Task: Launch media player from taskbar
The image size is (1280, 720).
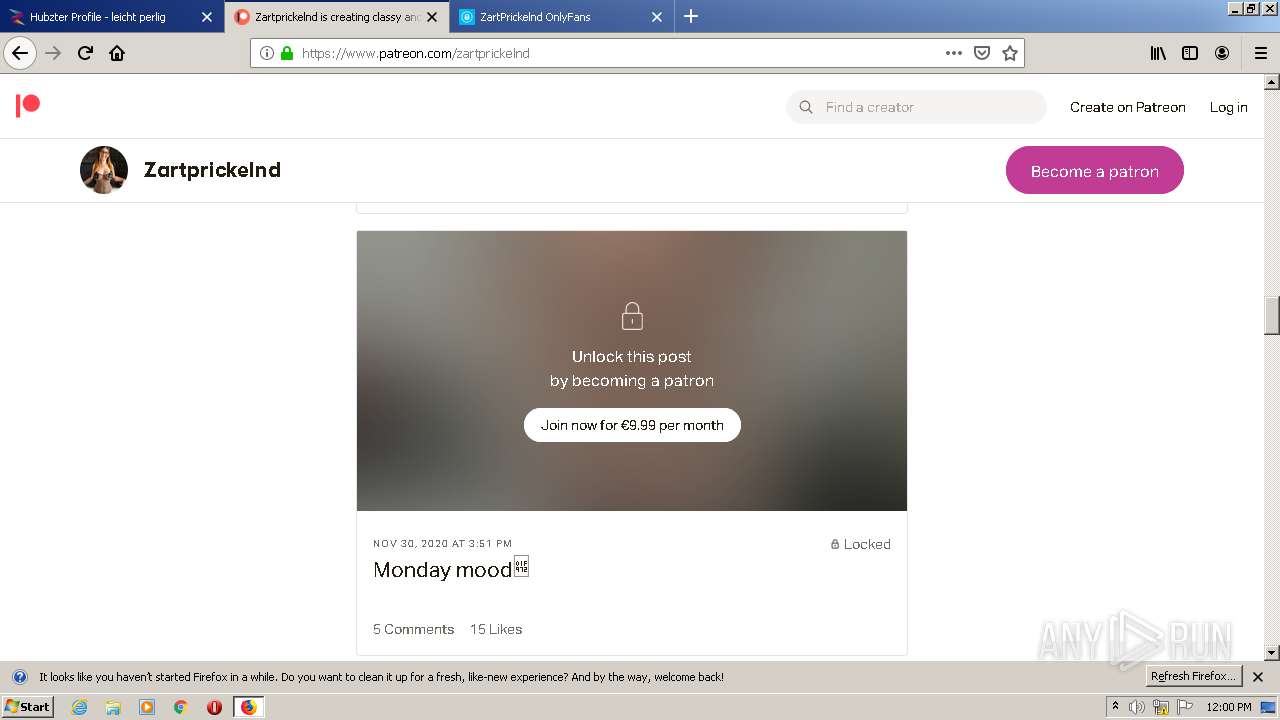Action: [x=147, y=707]
